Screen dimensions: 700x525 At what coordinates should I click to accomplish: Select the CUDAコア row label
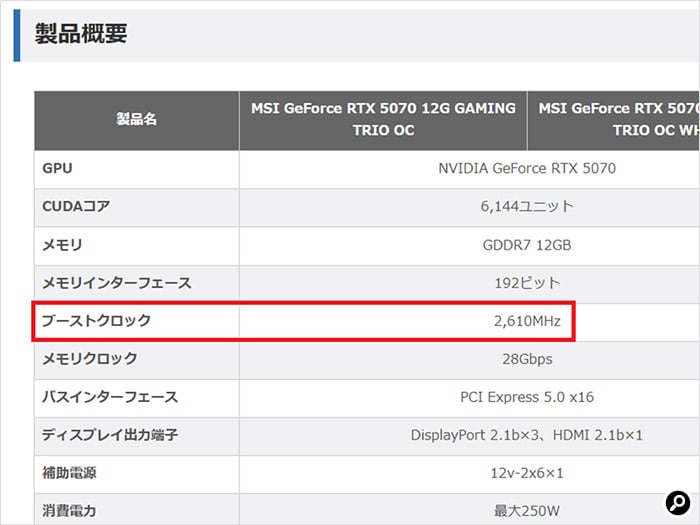[x=76, y=207]
